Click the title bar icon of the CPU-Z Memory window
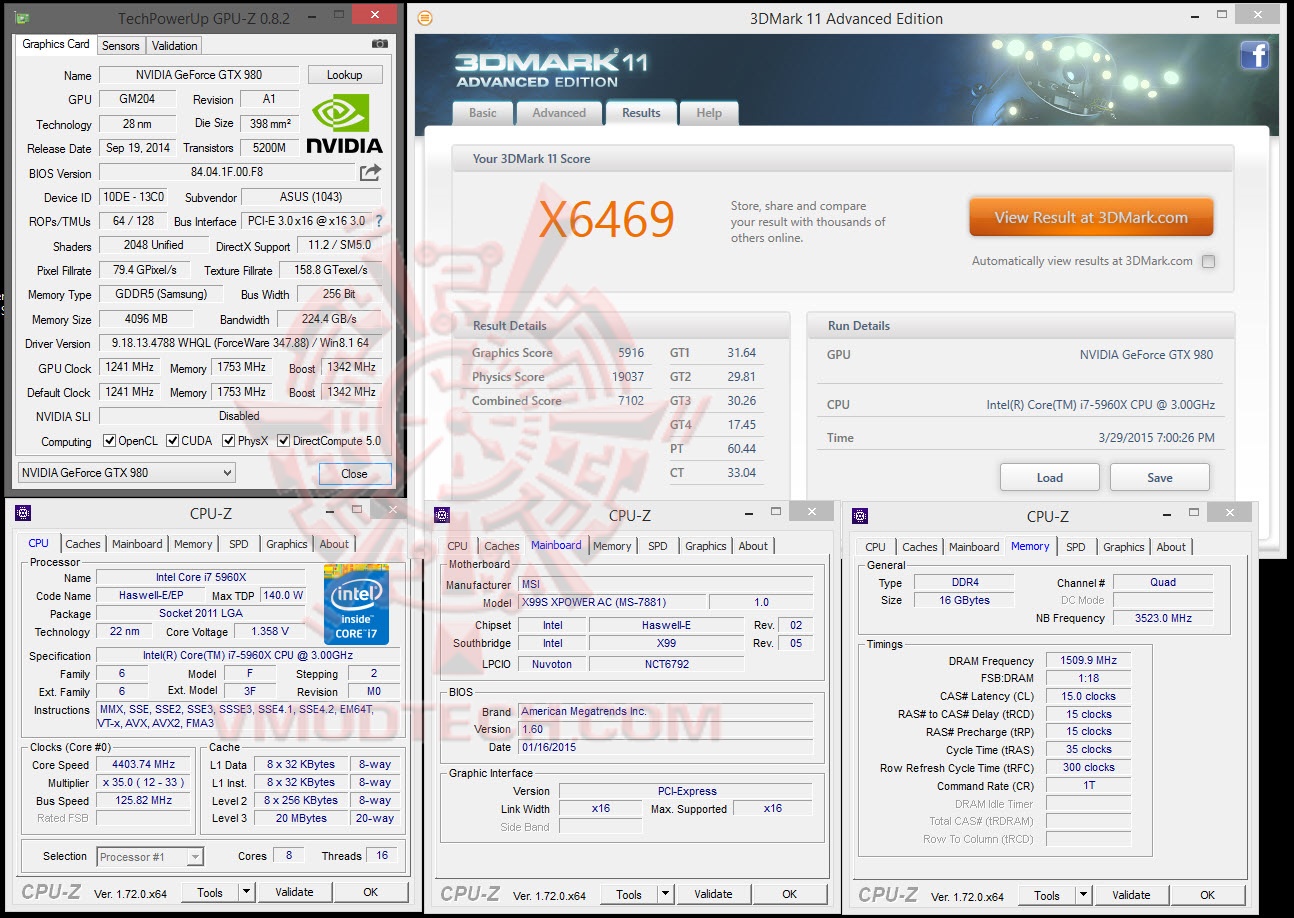 click(860, 516)
